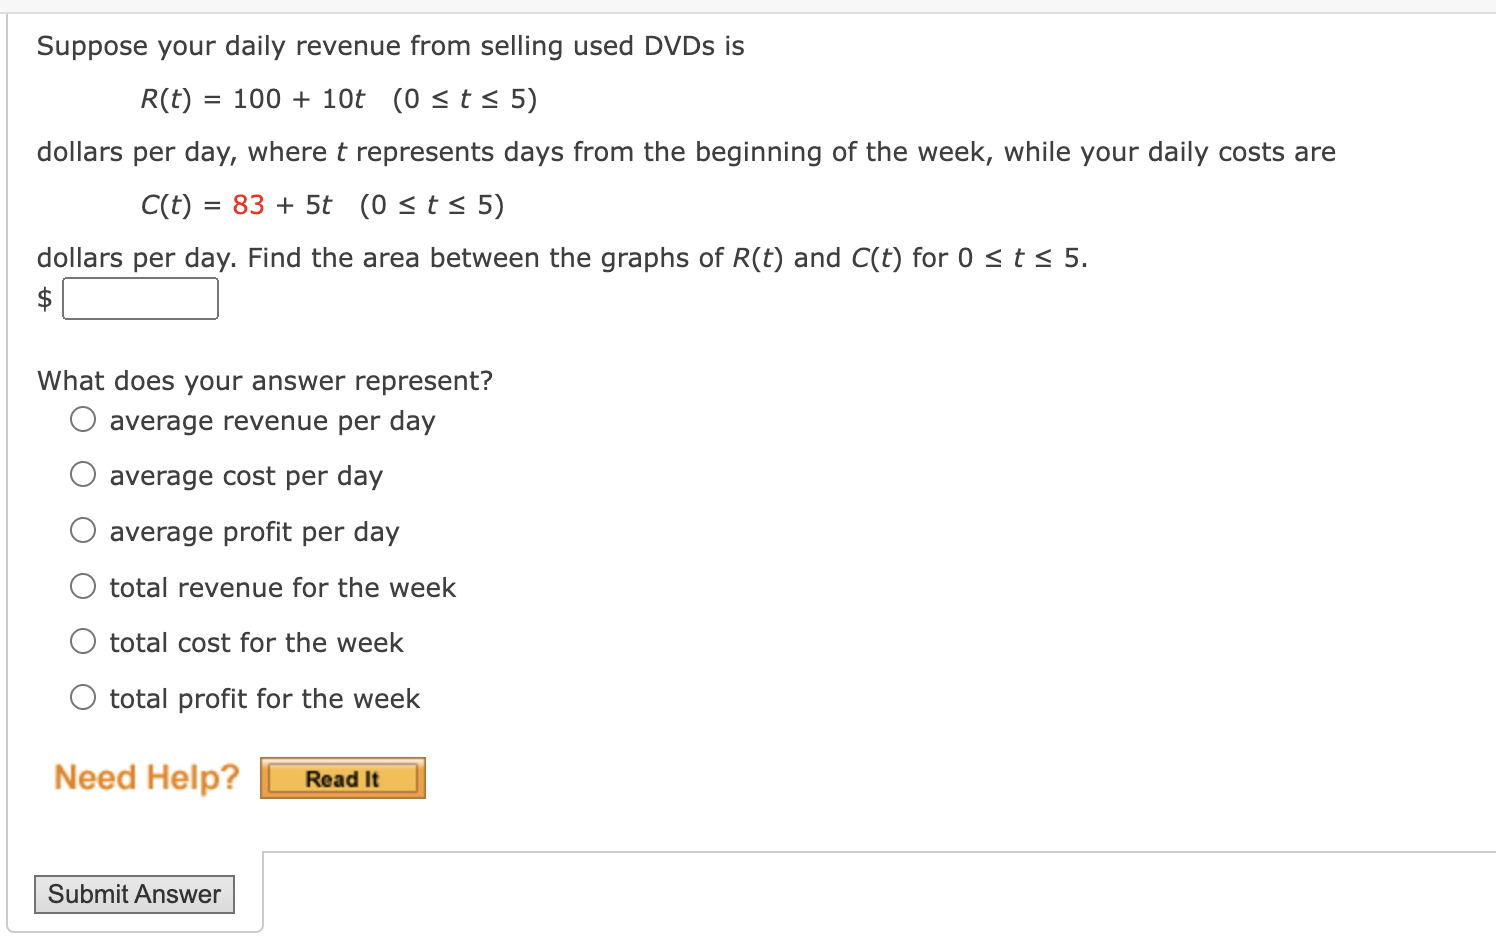Select "total revenue for the week"
1496x938 pixels.
(83, 585)
